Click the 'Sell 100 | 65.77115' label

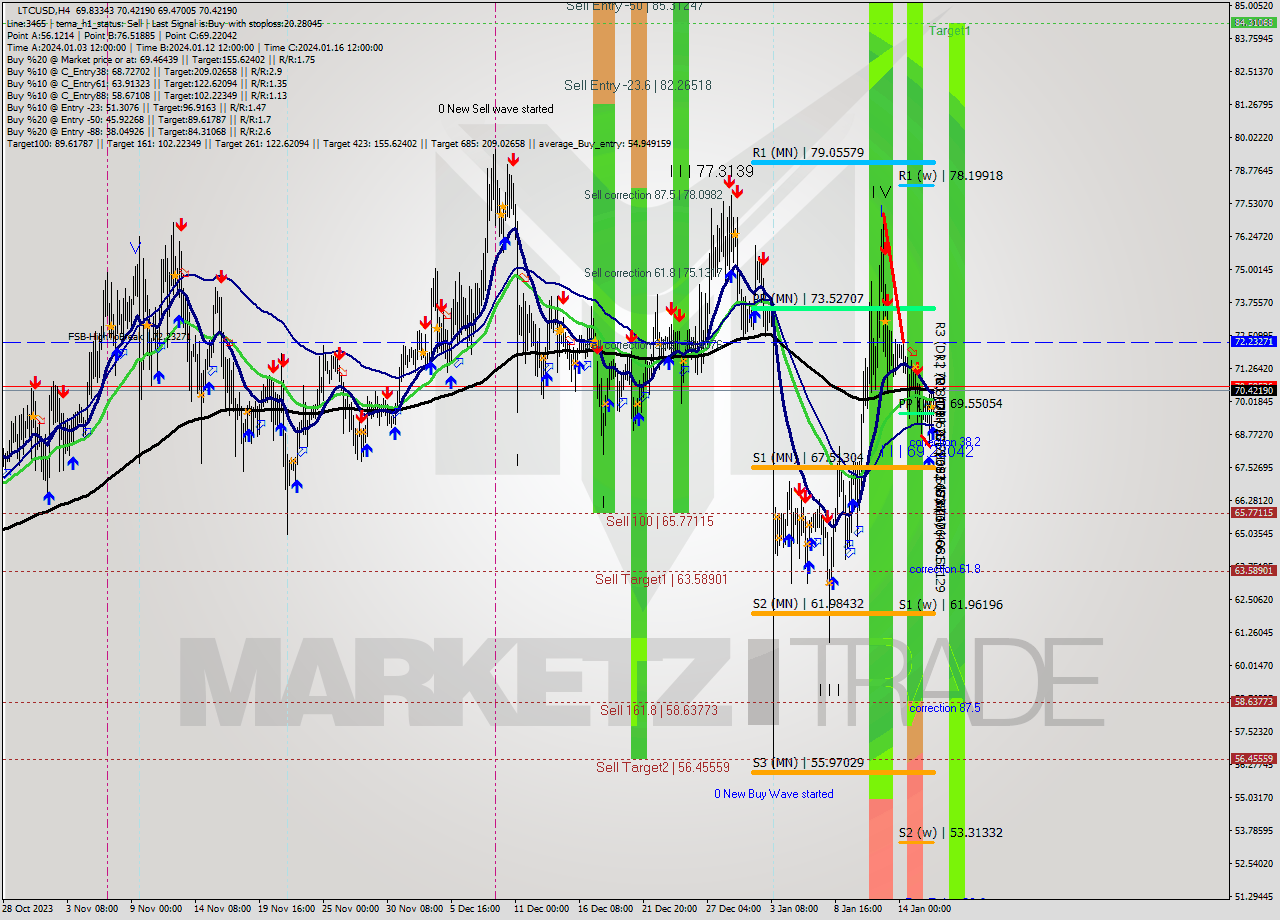click(x=660, y=522)
